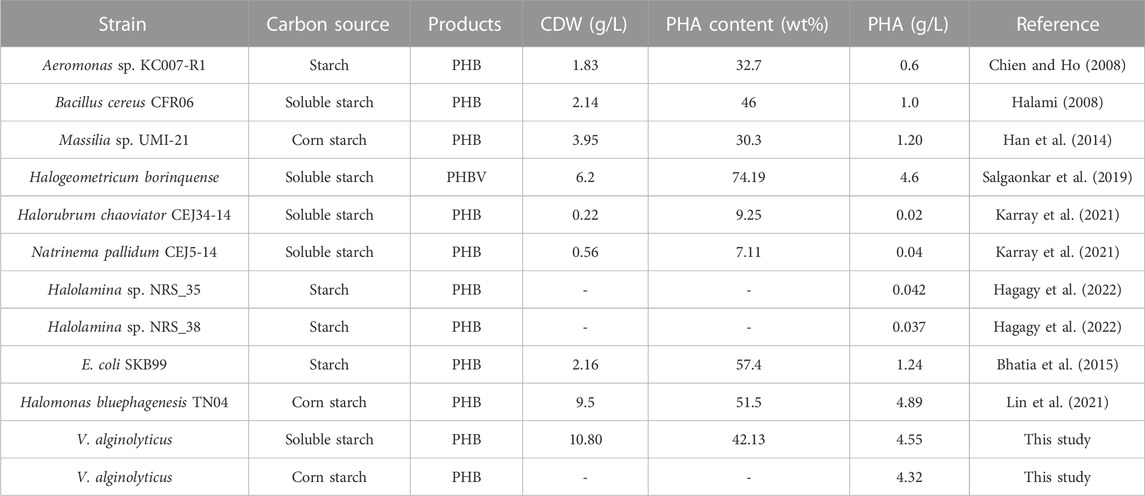The height and width of the screenshot is (496, 1145).
Task: Open the Bhatia et al. (2015) reference
Action: coord(1056,364)
